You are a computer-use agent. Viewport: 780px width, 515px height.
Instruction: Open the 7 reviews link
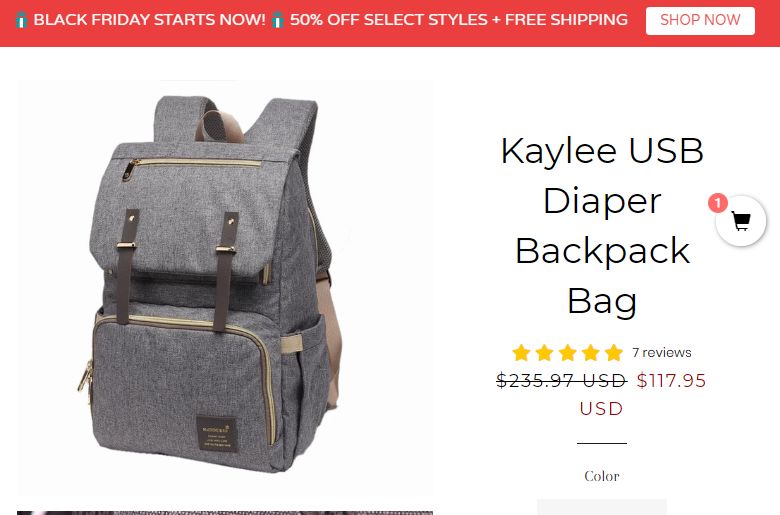point(662,352)
